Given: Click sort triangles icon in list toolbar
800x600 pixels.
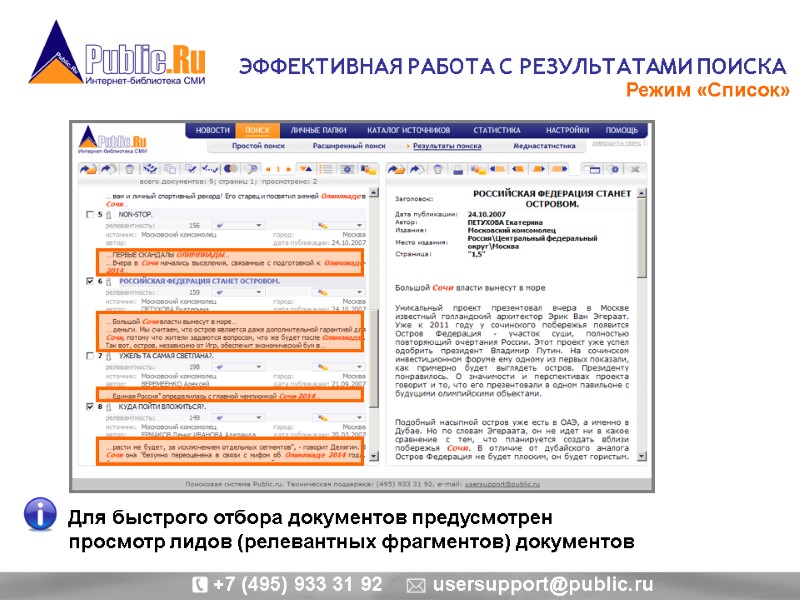Looking at the screenshot, I should (x=306, y=169).
